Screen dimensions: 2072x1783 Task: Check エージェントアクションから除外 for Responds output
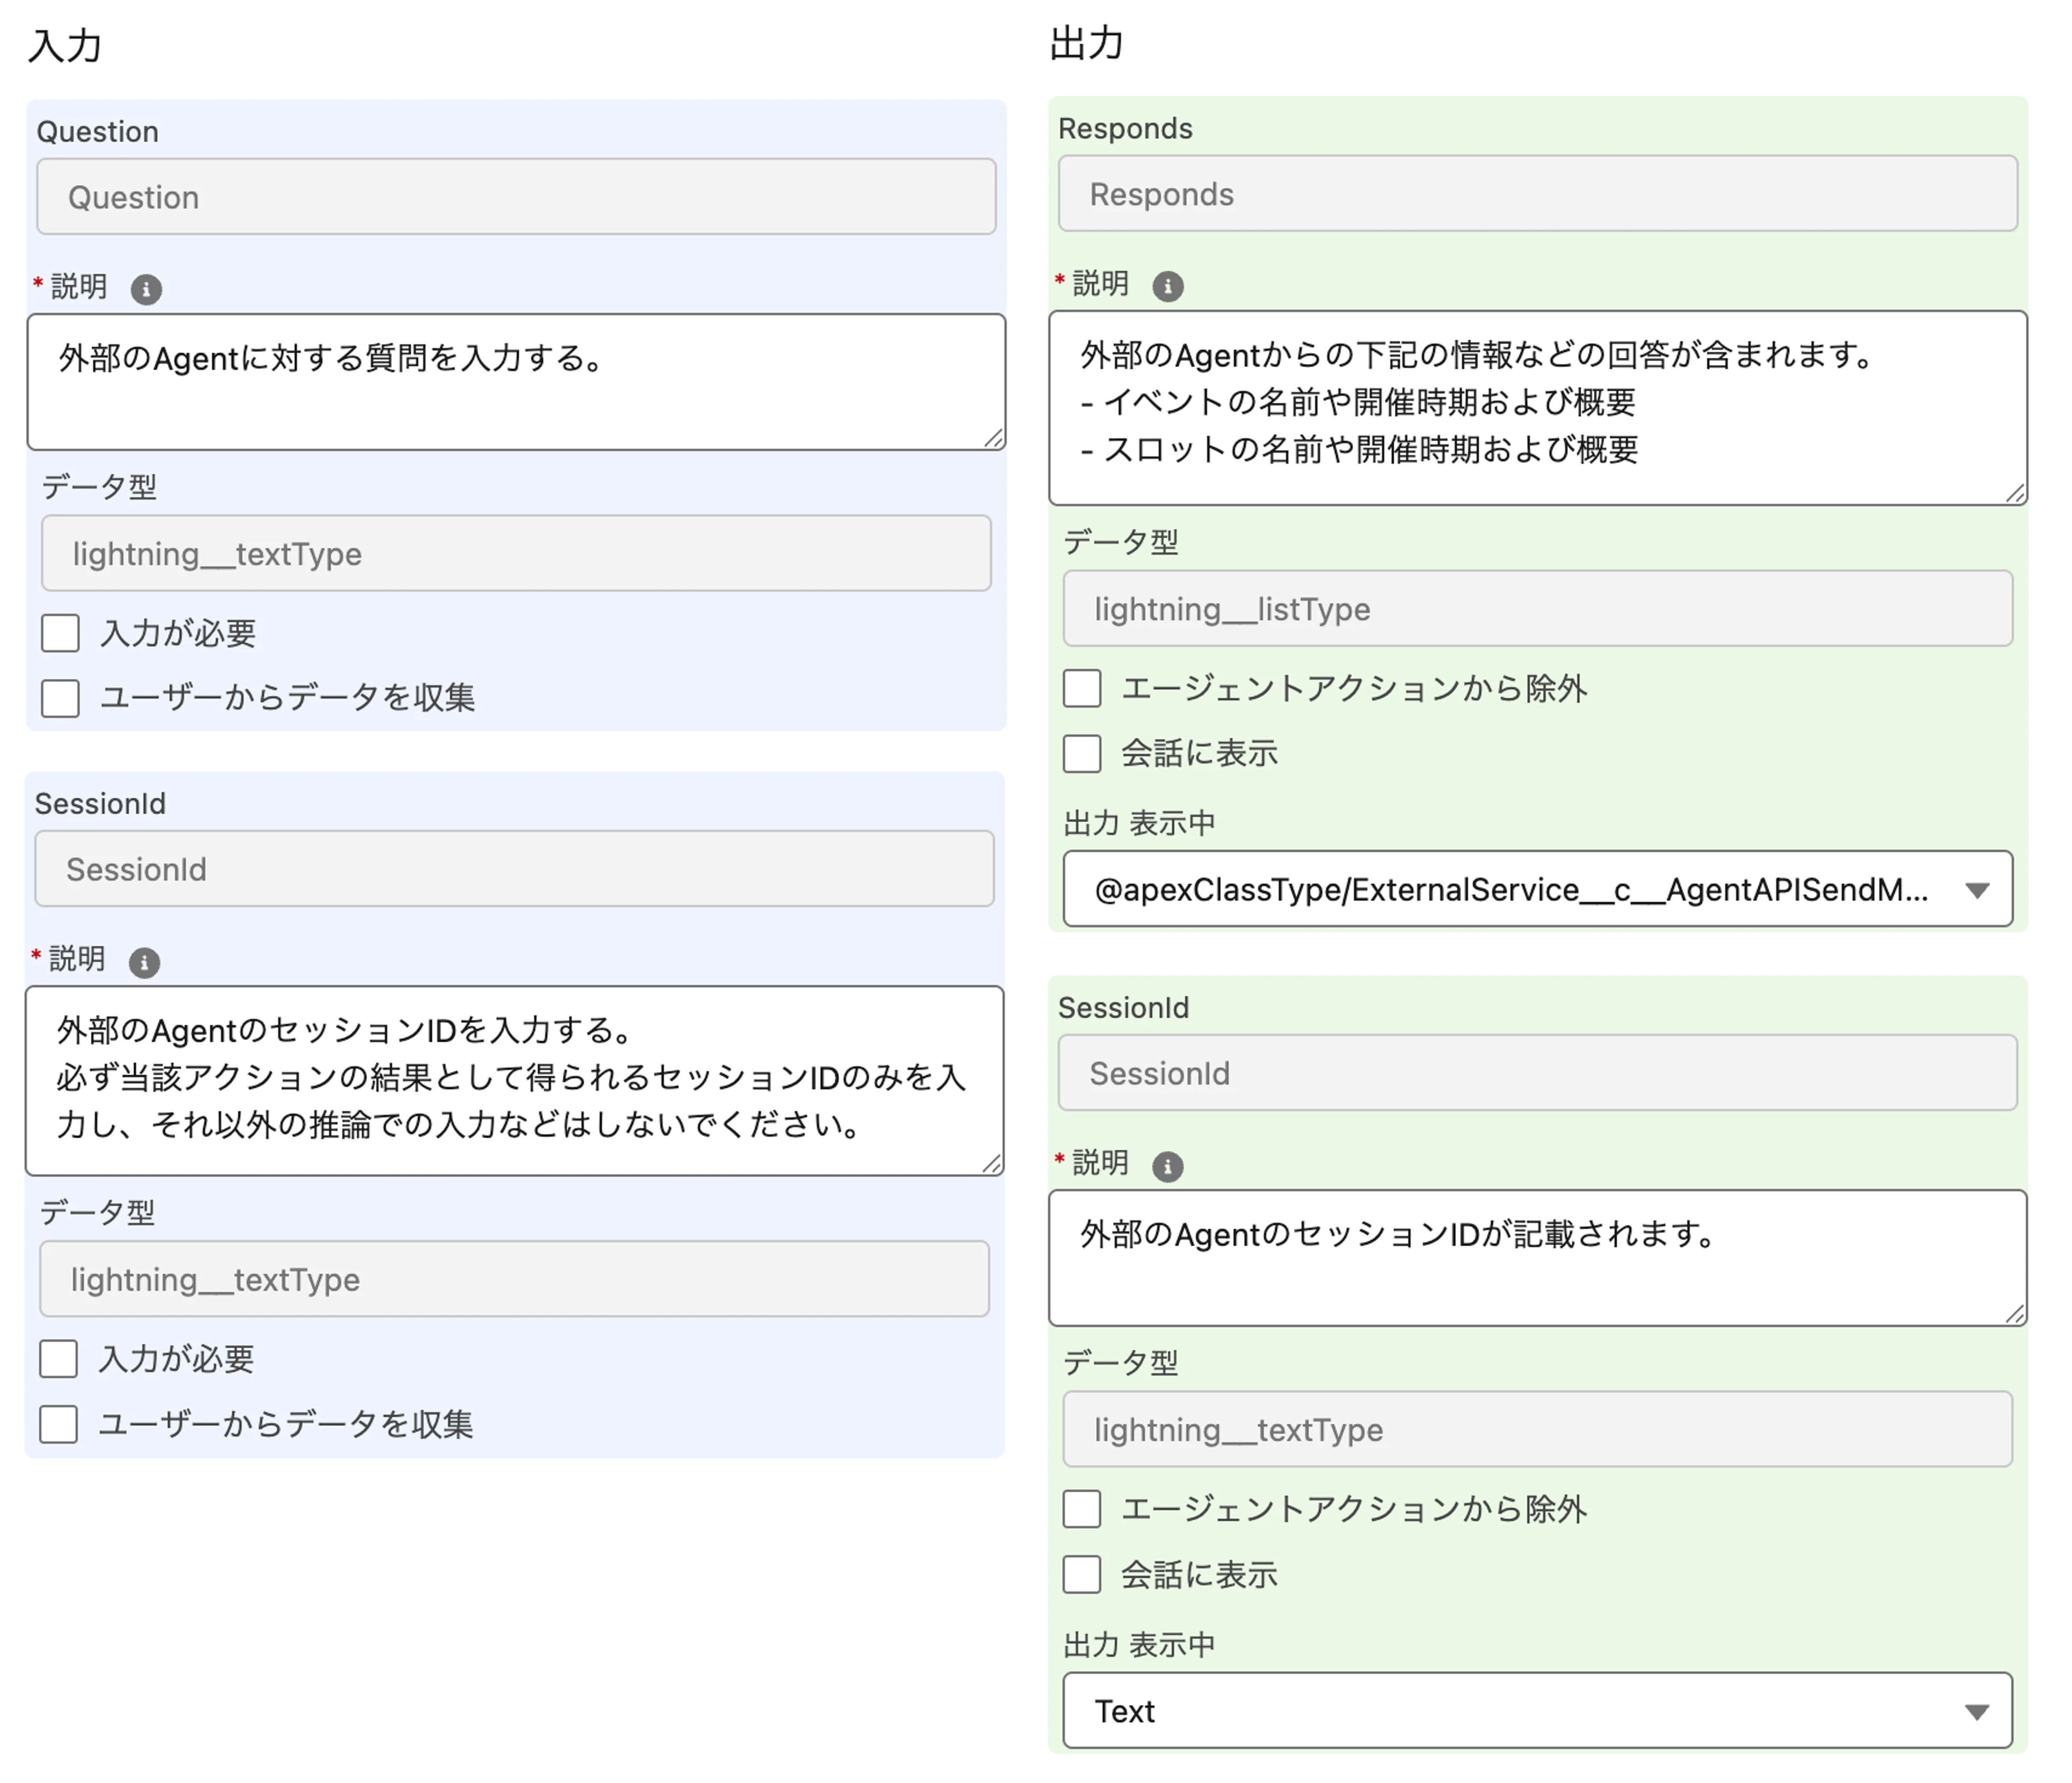(1082, 689)
